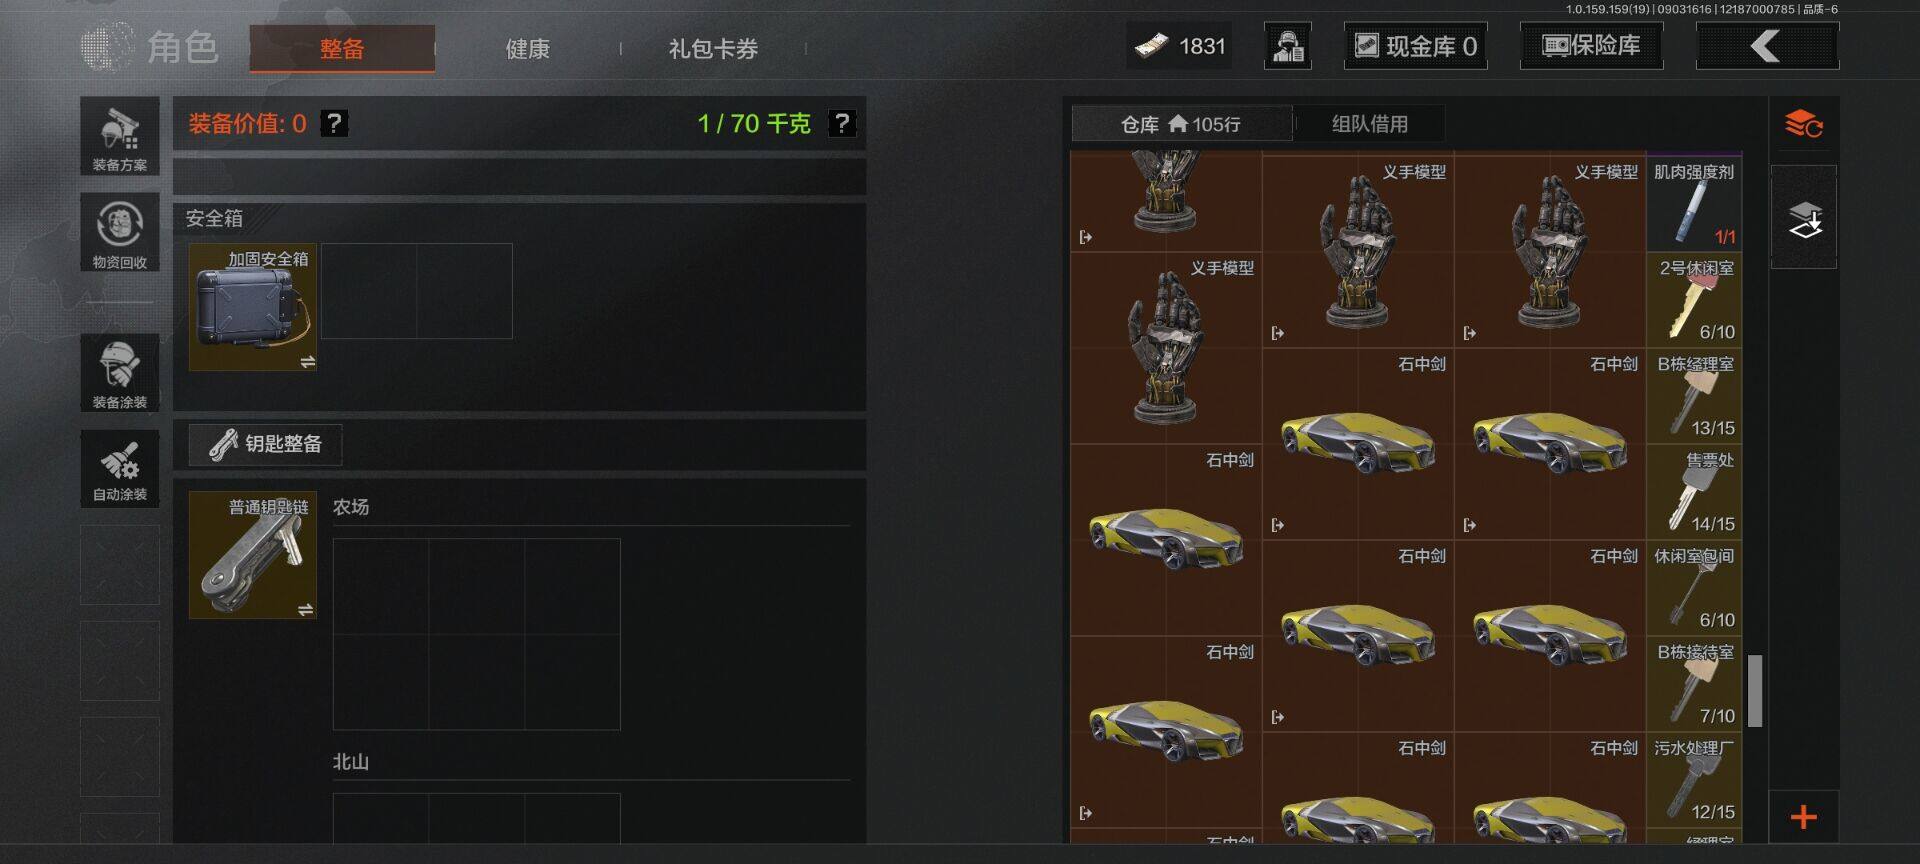This screenshot has width=1920, height=864.
Task: Open the 保险库 vault button
Action: click(x=1591, y=46)
